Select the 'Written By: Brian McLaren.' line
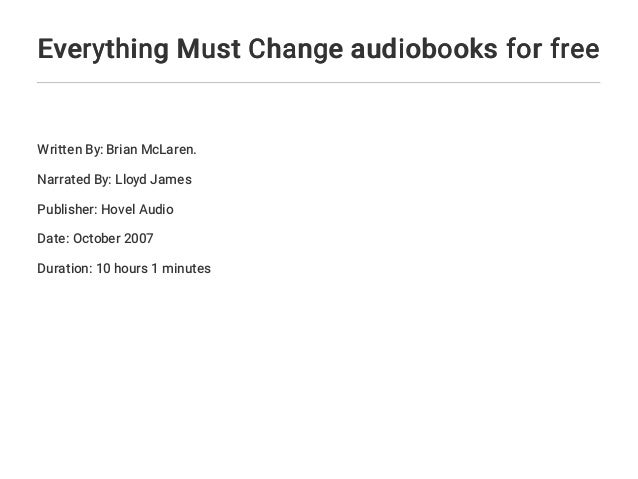The image size is (638, 479). pyautogui.click(x=117, y=150)
